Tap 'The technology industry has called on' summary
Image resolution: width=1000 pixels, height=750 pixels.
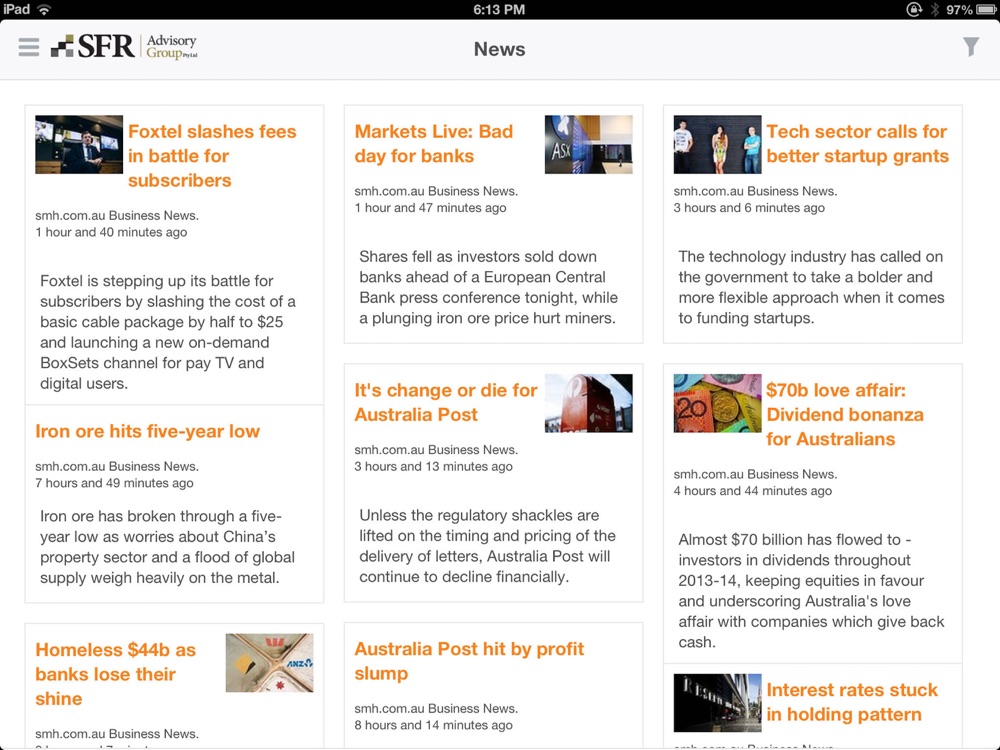pyautogui.click(x=811, y=287)
